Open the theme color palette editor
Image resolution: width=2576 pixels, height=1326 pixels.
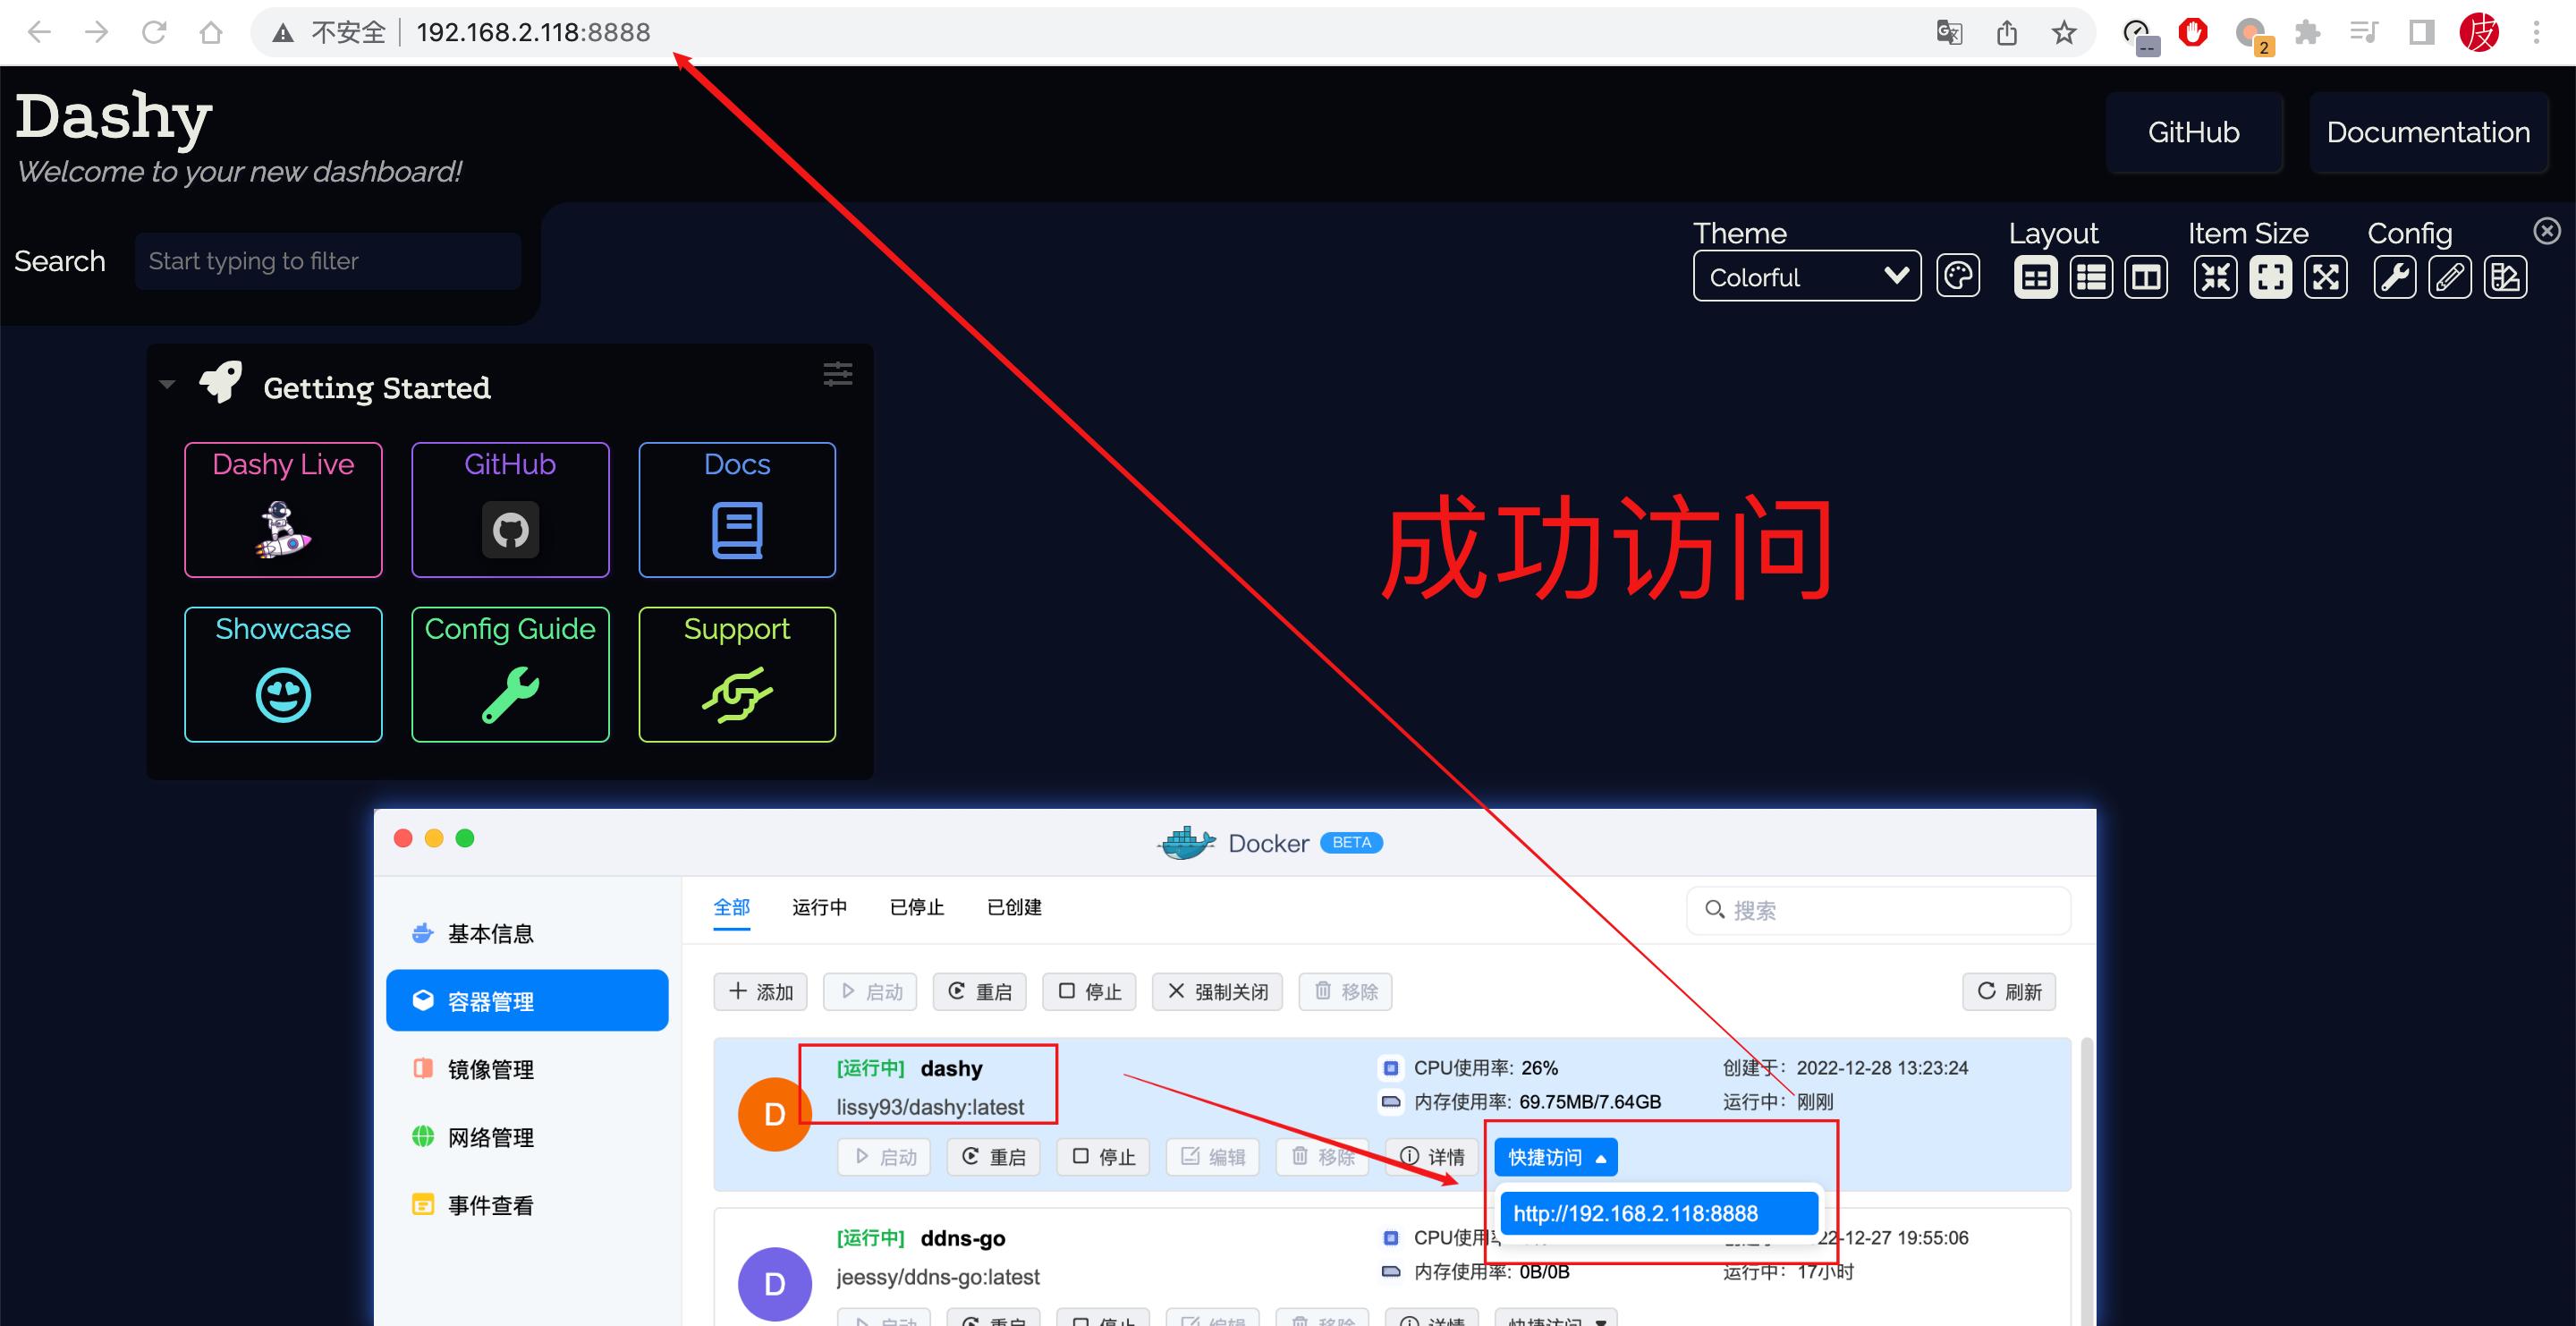click(1958, 276)
